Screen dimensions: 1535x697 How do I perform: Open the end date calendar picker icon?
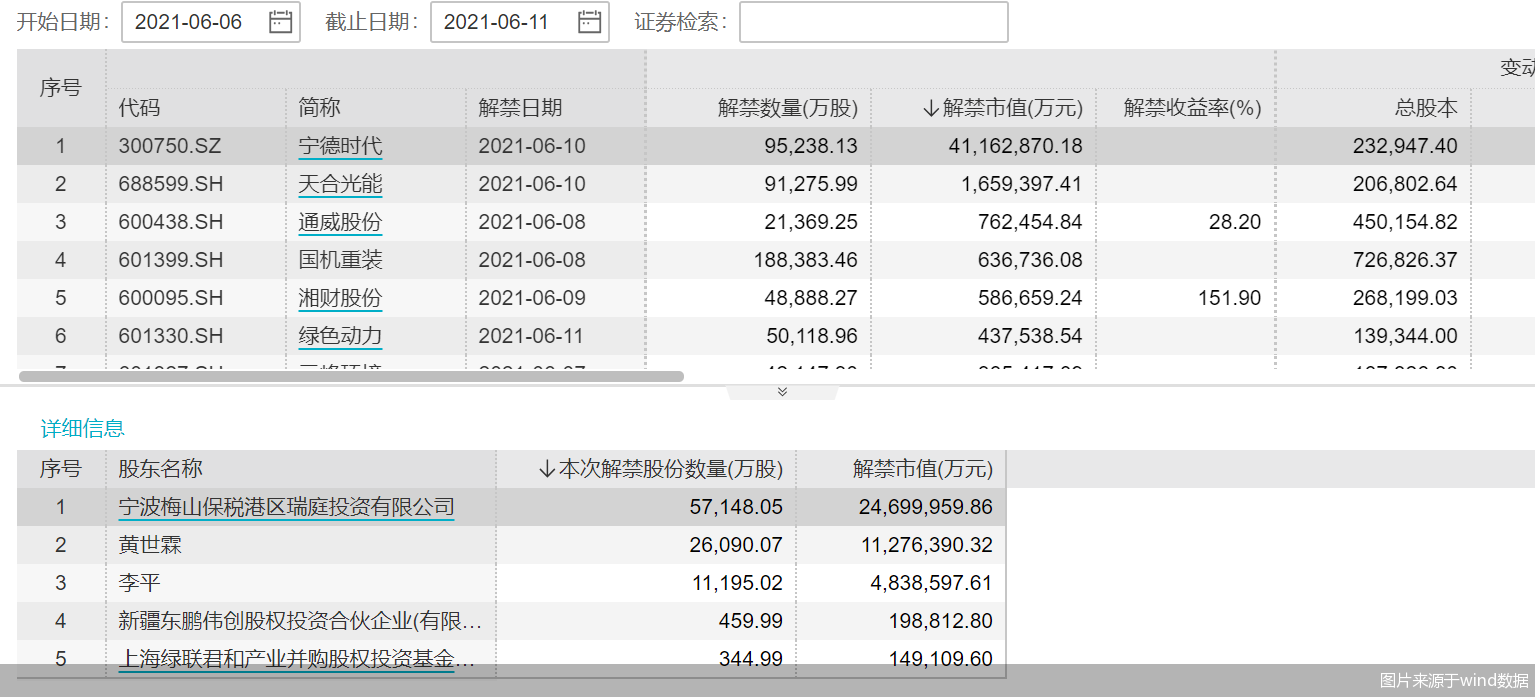590,22
